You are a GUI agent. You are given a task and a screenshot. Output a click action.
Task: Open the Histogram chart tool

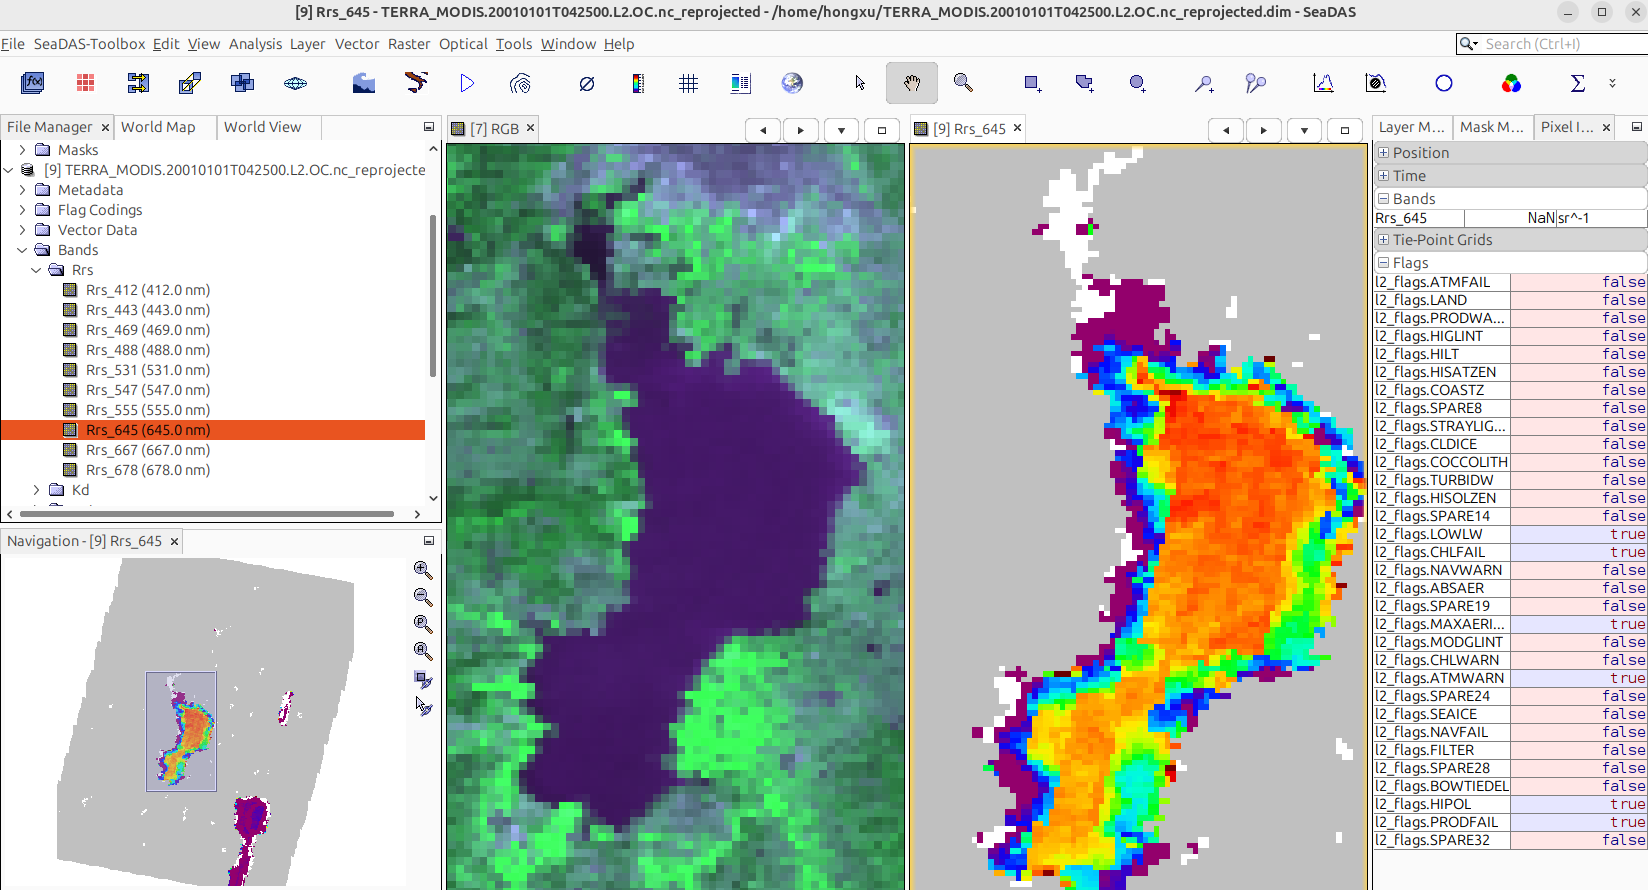click(1323, 83)
